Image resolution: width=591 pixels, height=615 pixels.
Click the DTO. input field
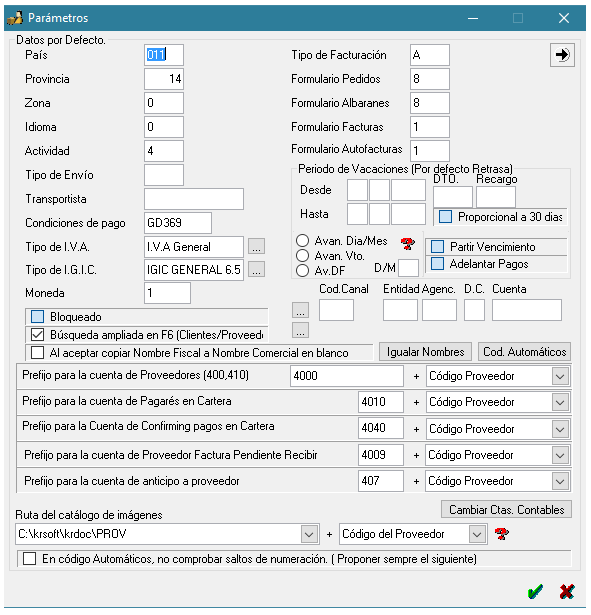[x=453, y=197]
